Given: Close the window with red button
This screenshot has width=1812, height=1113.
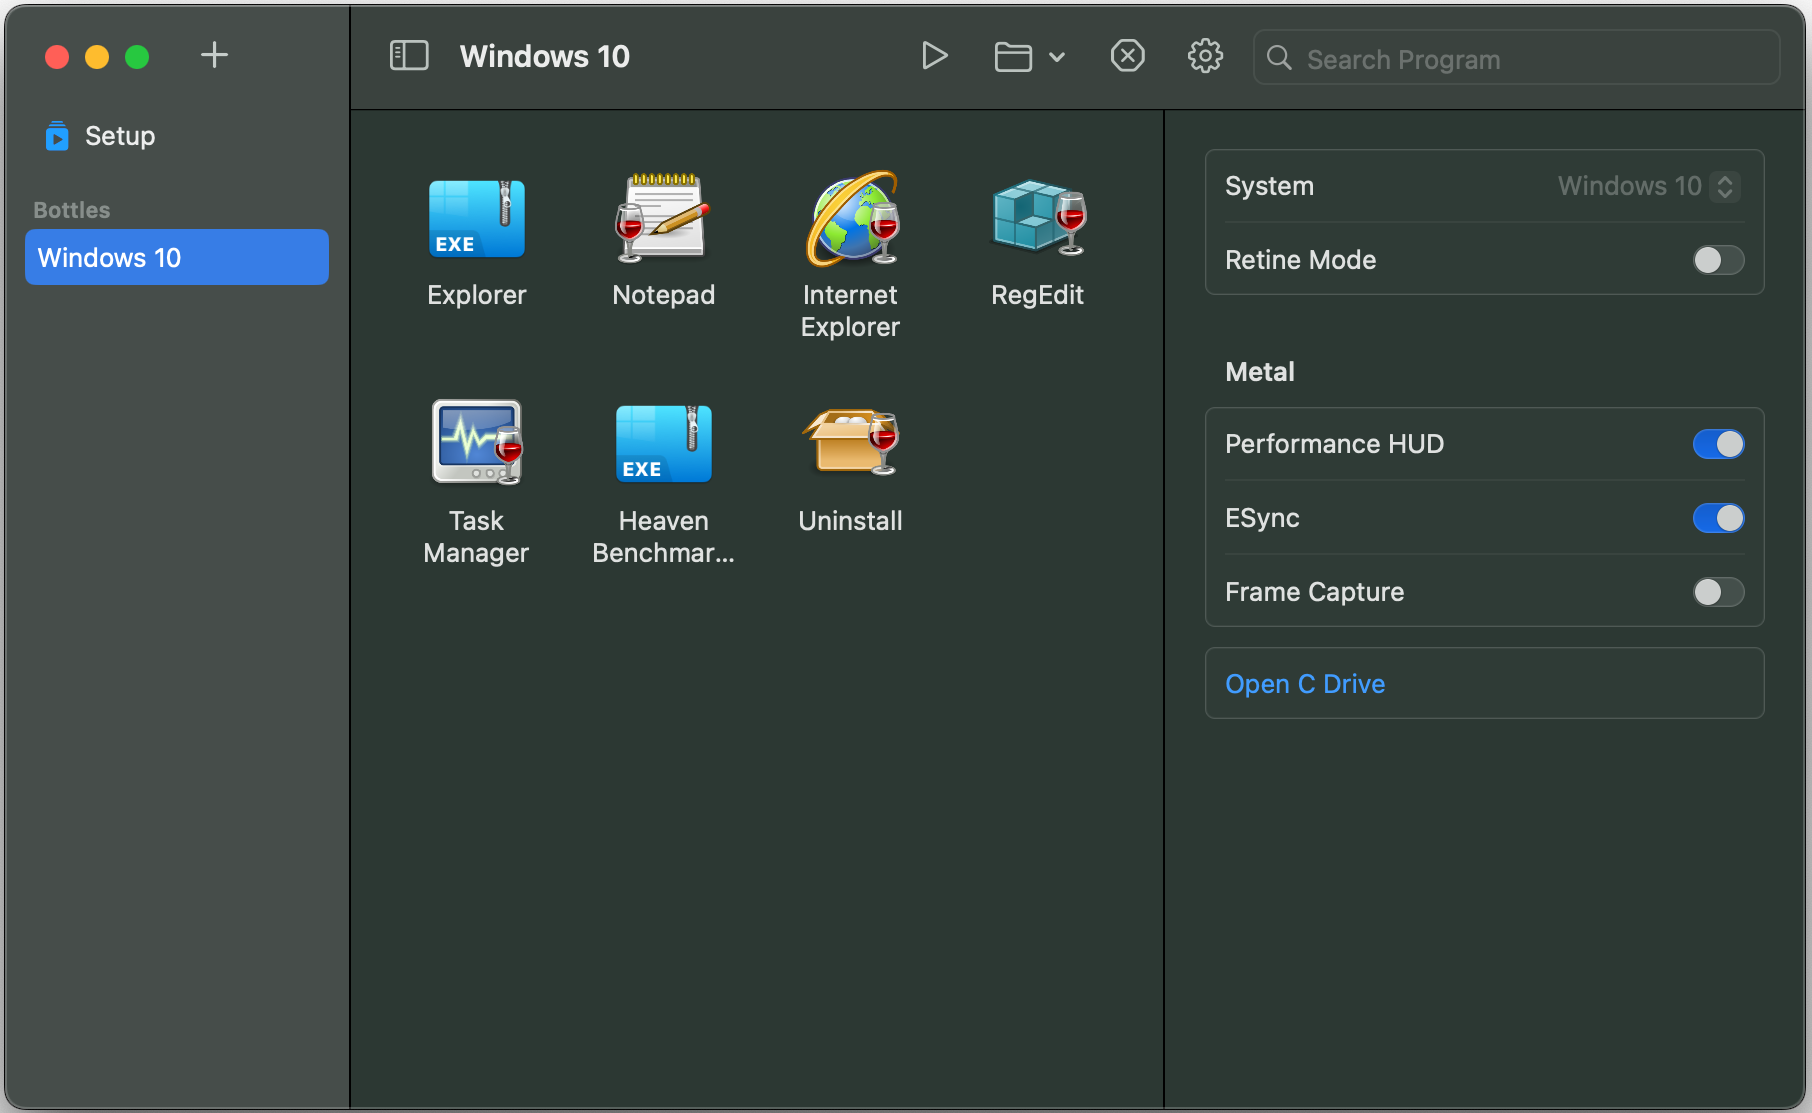Looking at the screenshot, I should coord(57,57).
